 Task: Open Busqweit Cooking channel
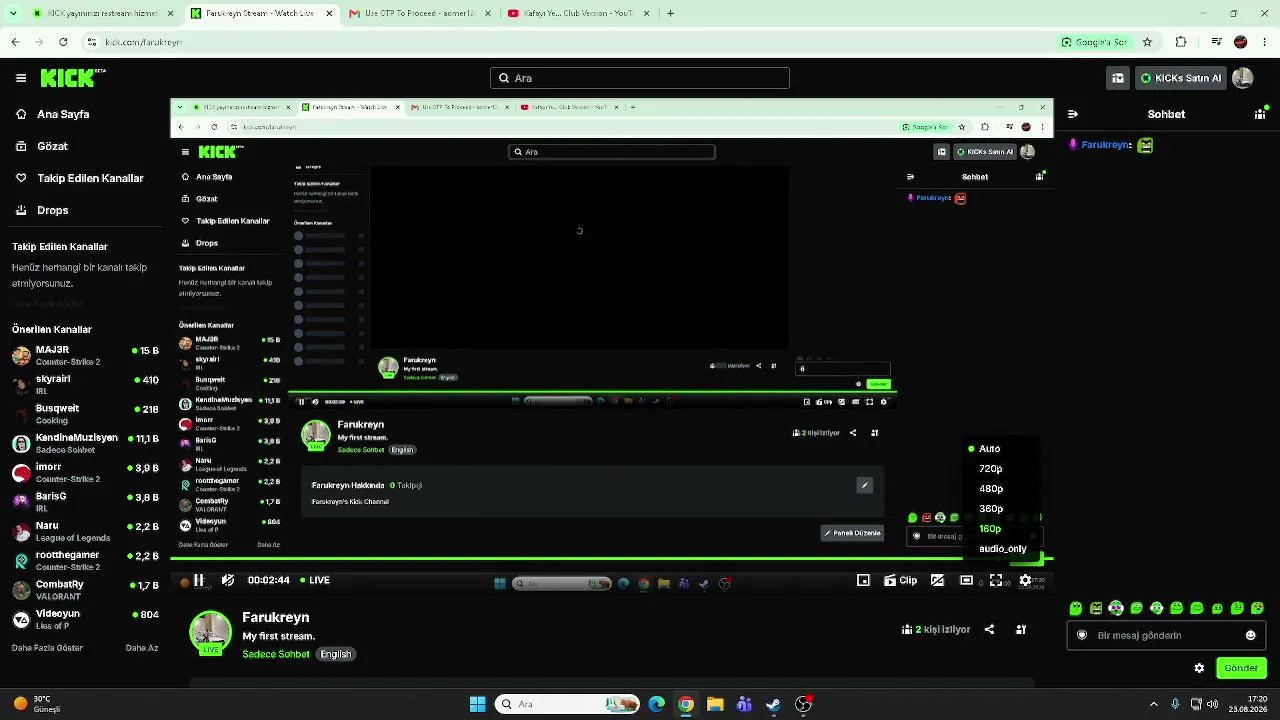click(x=85, y=414)
